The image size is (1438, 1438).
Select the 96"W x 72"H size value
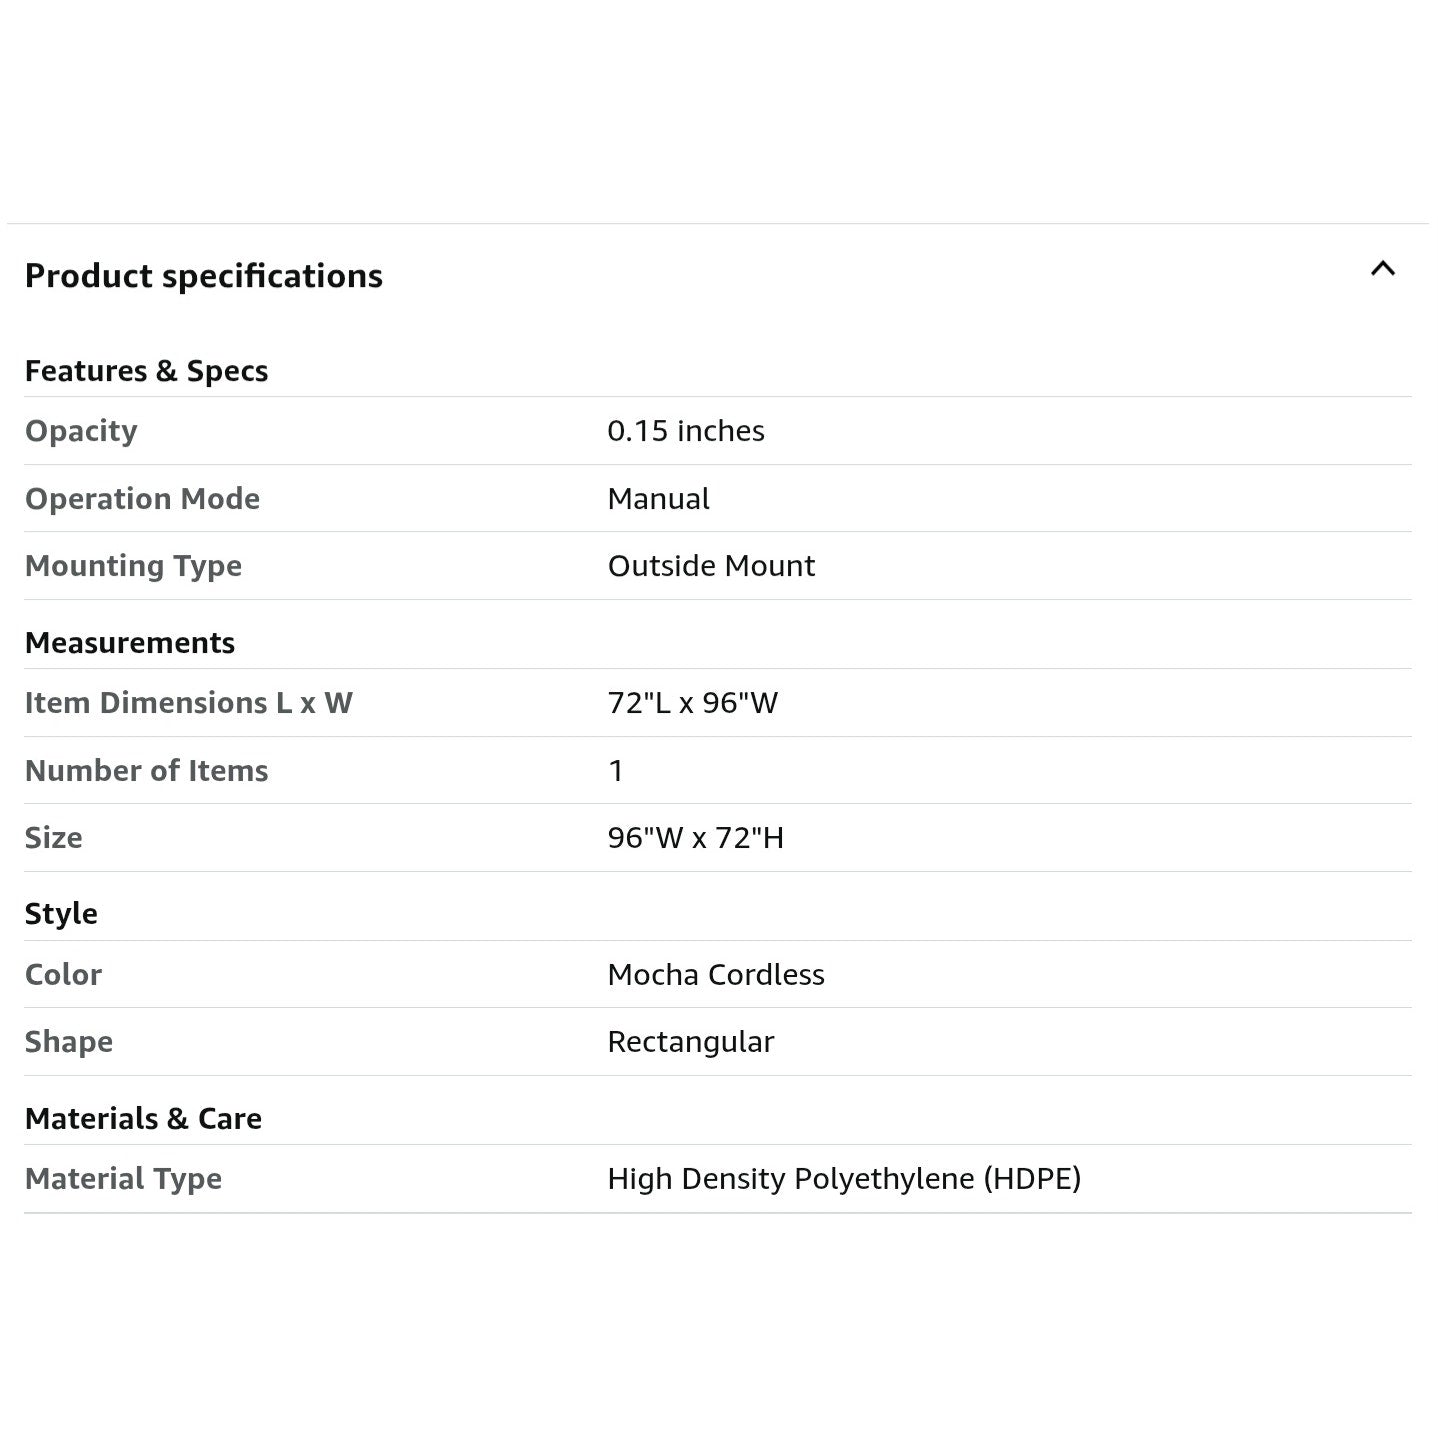tap(696, 838)
